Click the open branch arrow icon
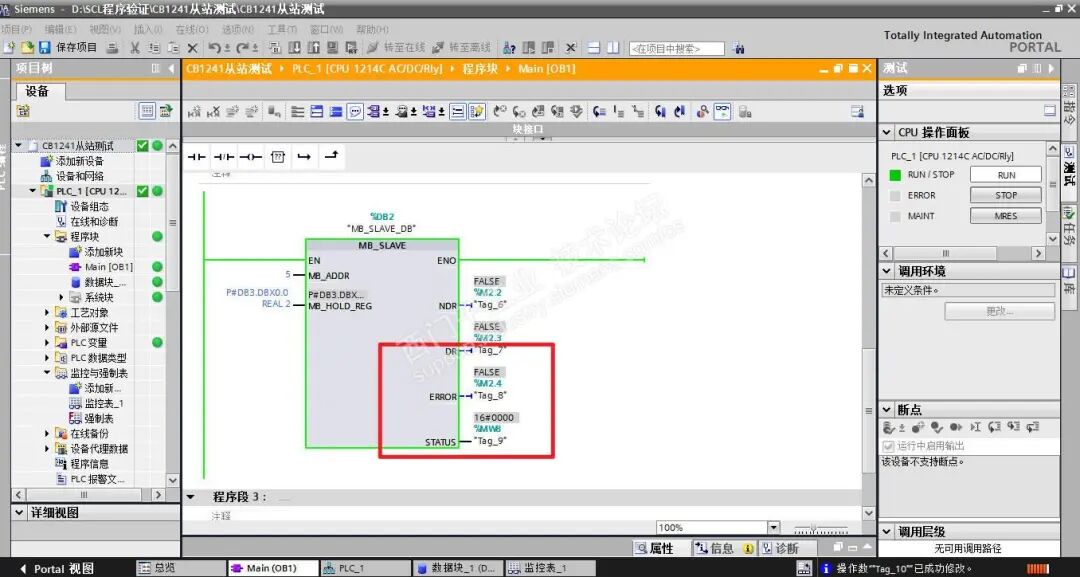1080x577 pixels. tap(304, 157)
